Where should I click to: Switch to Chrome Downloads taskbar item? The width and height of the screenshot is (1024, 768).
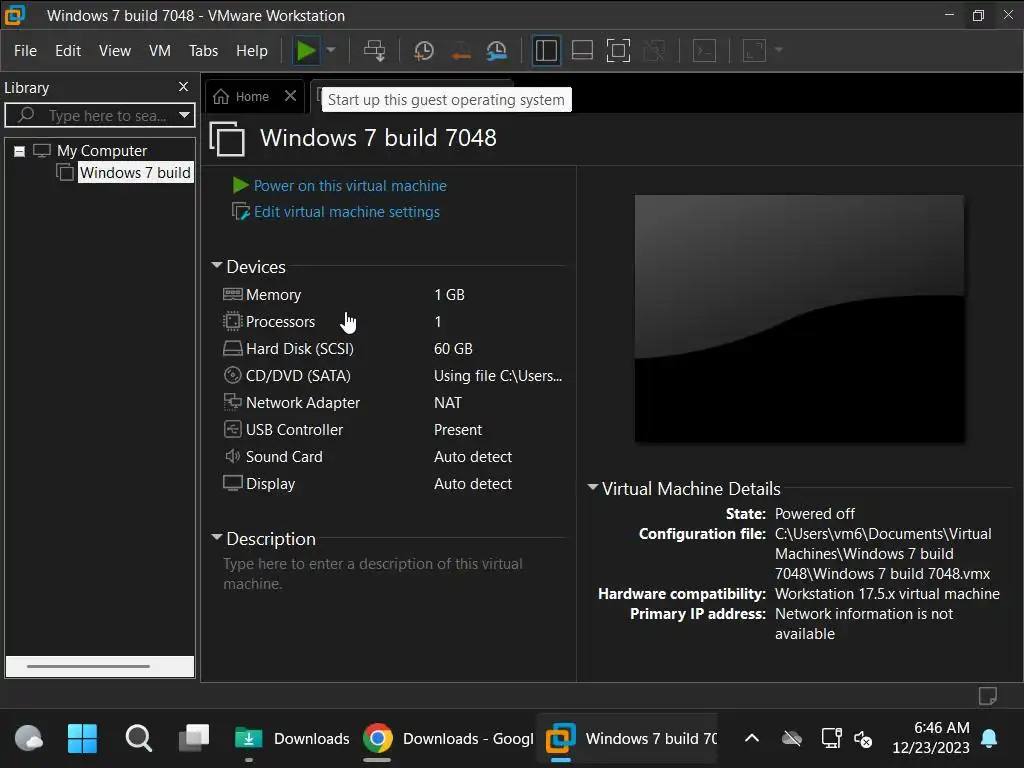(447, 739)
